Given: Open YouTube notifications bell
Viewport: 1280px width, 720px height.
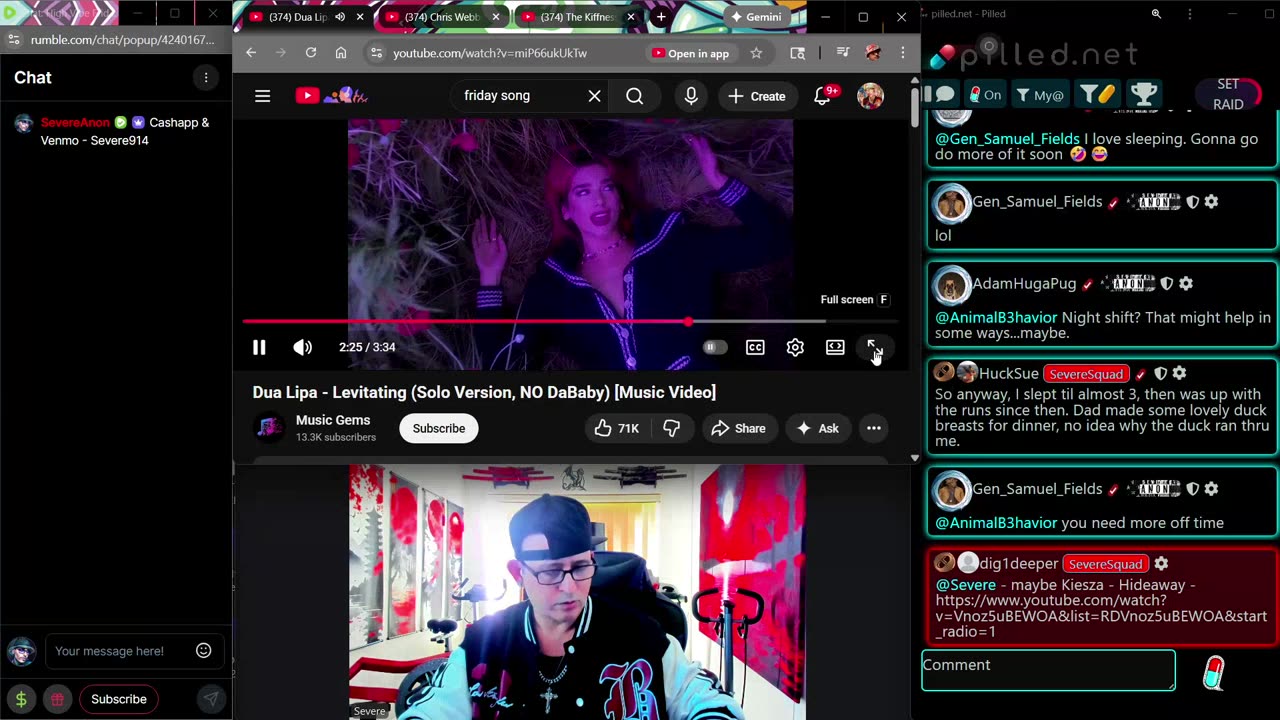Looking at the screenshot, I should click(823, 96).
